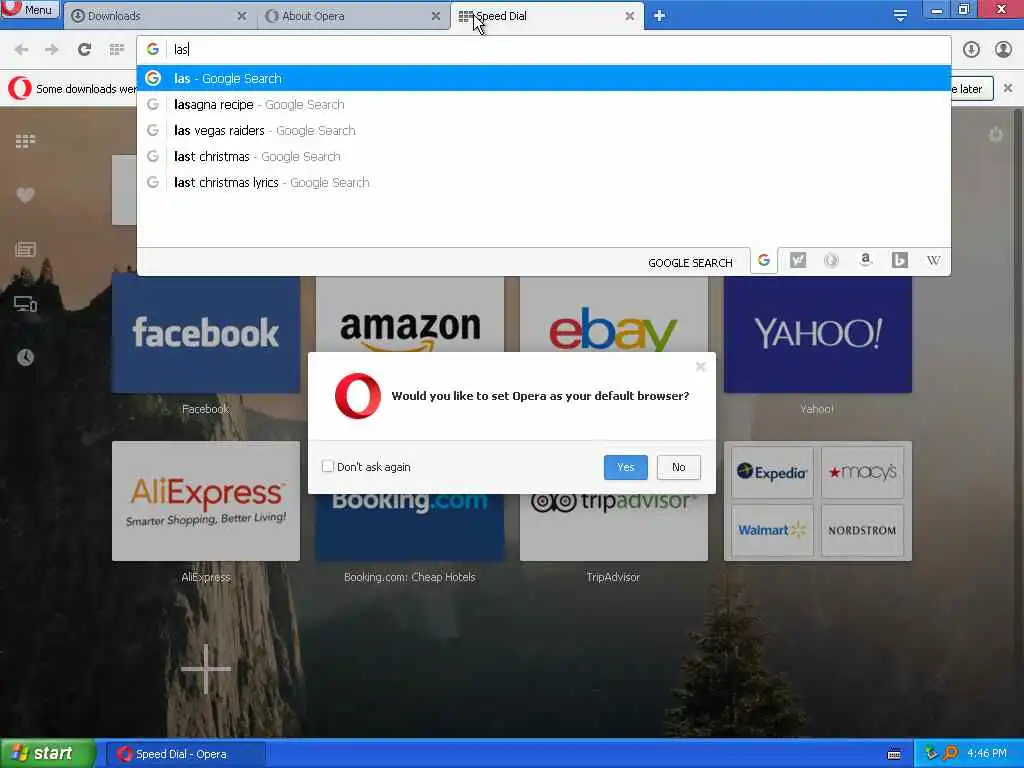This screenshot has height=768, width=1024.
Task: Open the Windows Start menu
Action: [47, 754]
